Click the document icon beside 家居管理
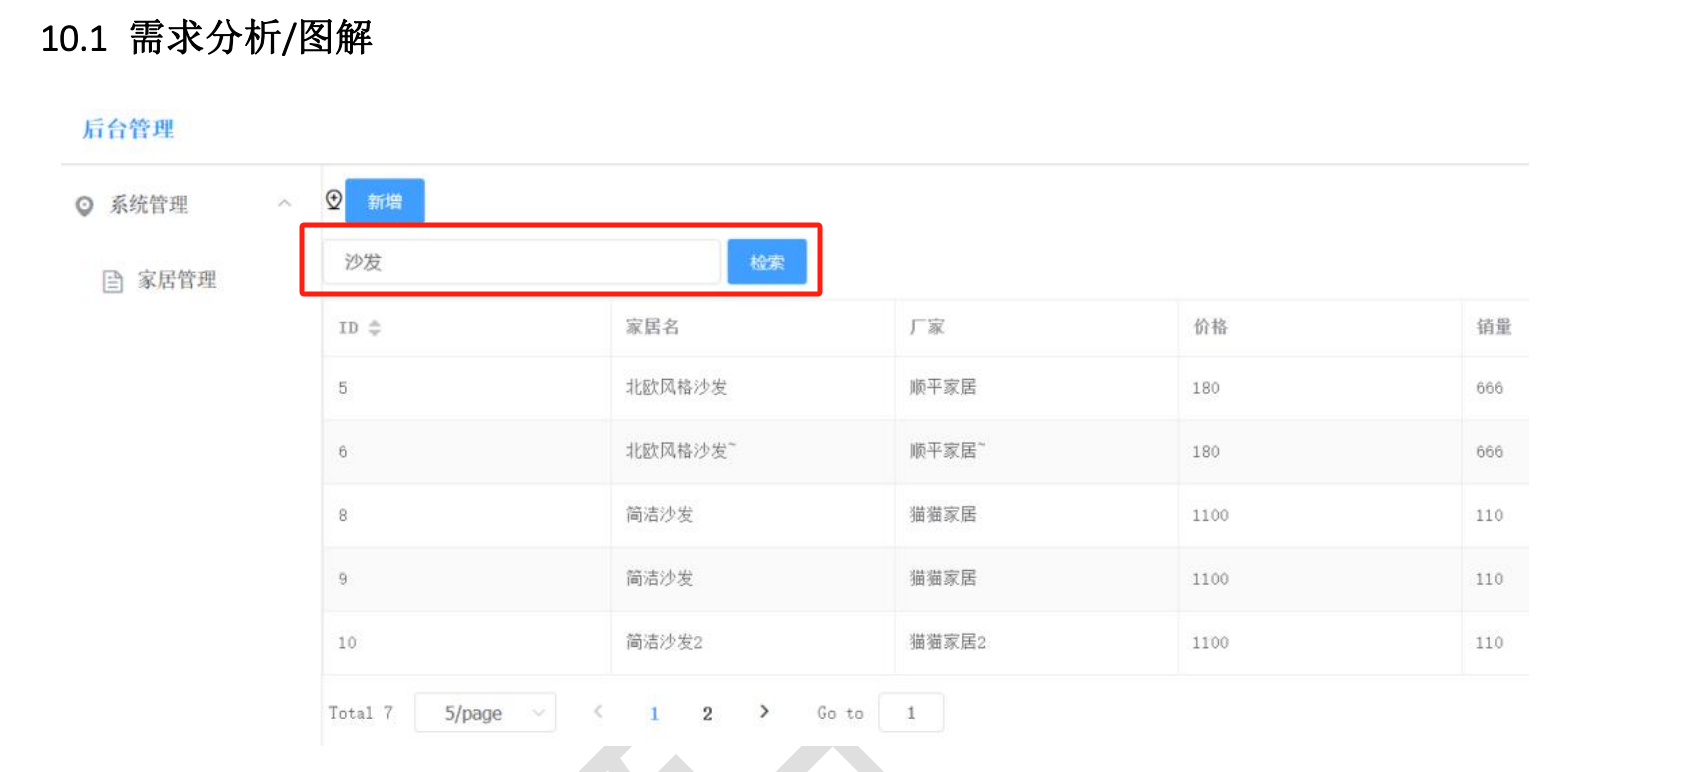Screen dimensions: 1683x772 (x=113, y=281)
